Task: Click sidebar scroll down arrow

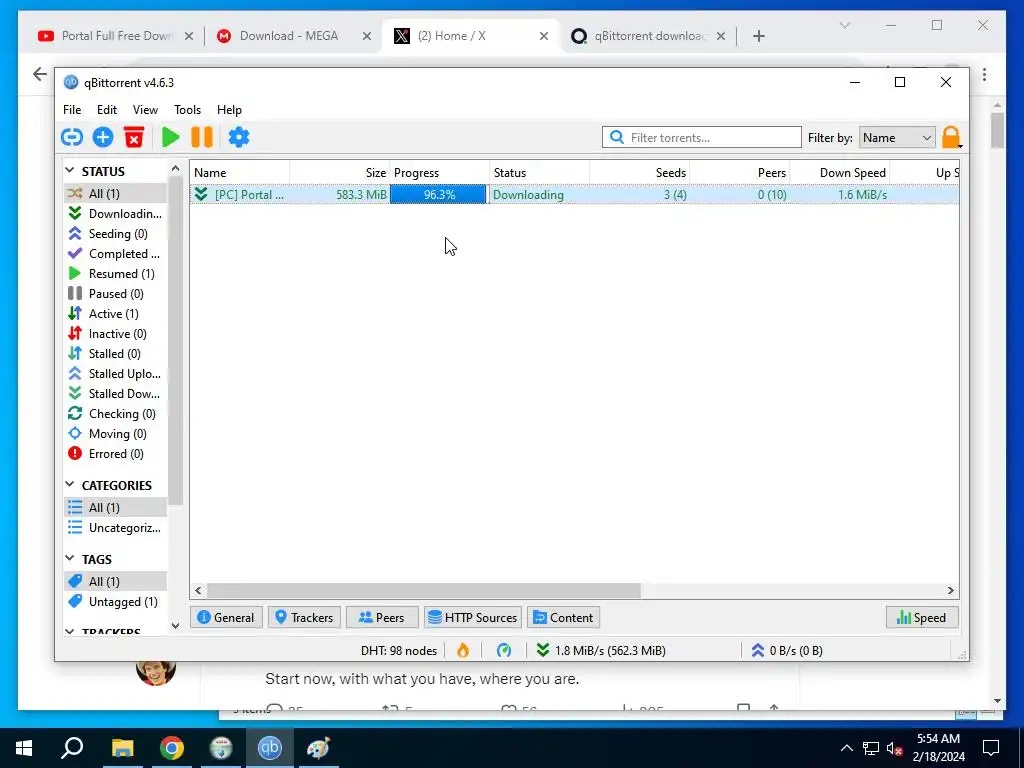Action: [175, 626]
